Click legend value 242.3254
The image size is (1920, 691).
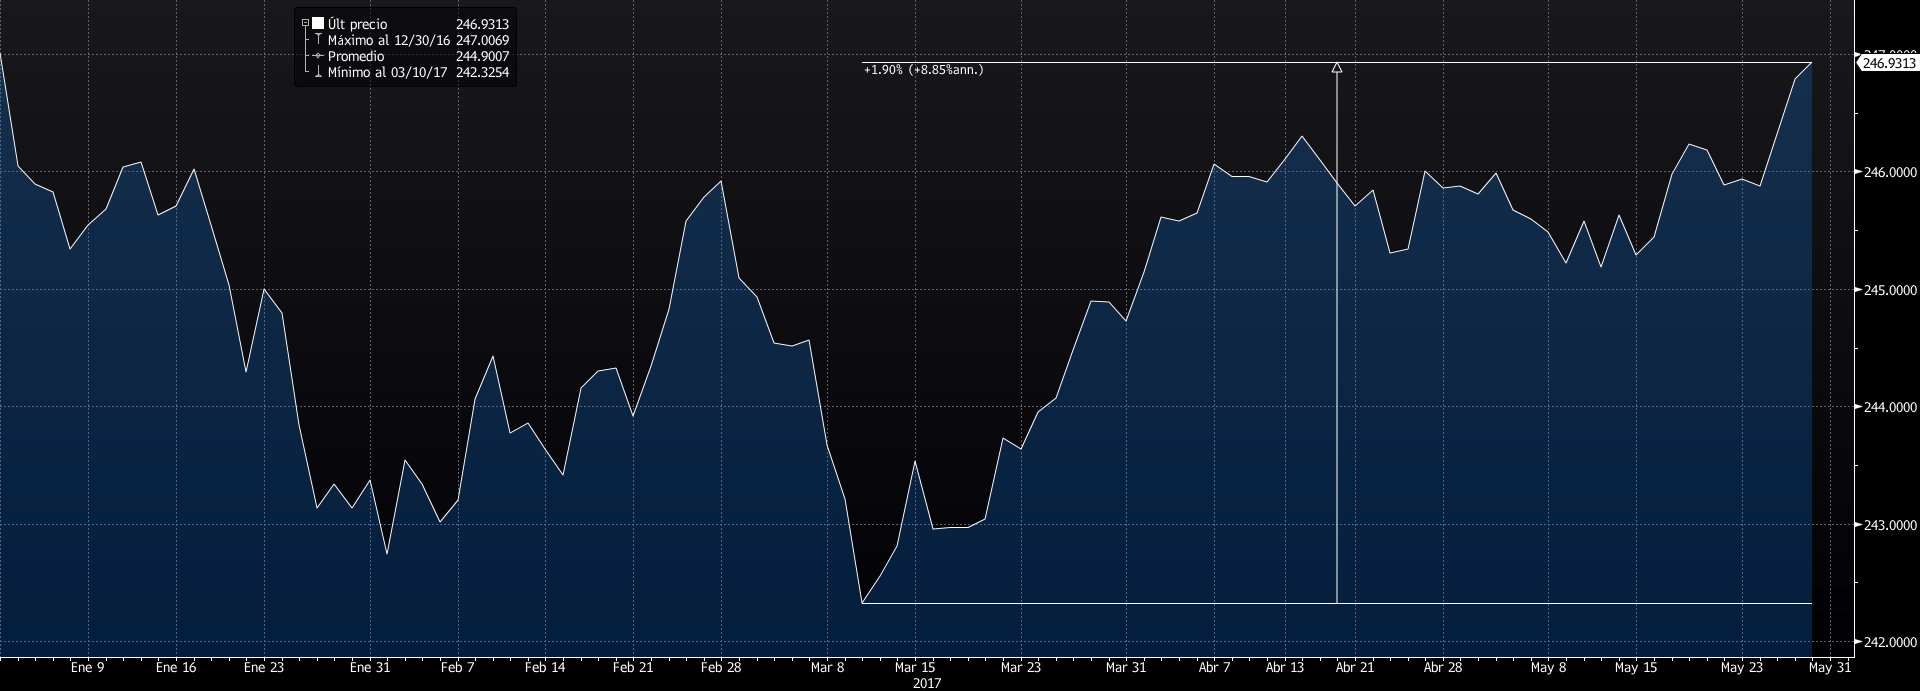[x=483, y=72]
